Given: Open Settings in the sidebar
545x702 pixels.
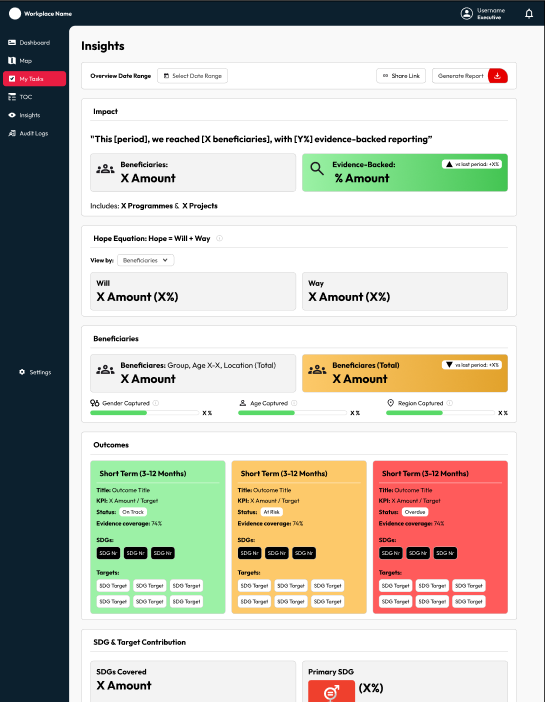Looking at the screenshot, I should pos(35,372).
